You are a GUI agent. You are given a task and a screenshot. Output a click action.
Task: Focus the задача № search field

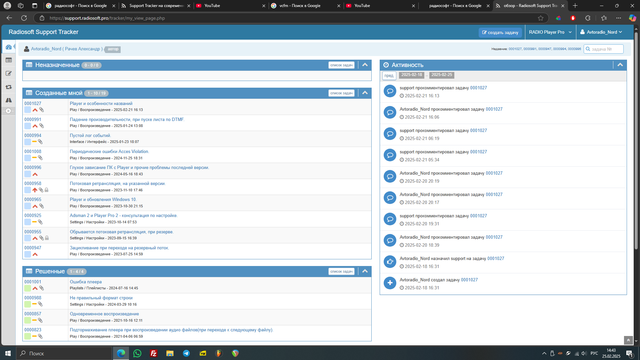604,49
